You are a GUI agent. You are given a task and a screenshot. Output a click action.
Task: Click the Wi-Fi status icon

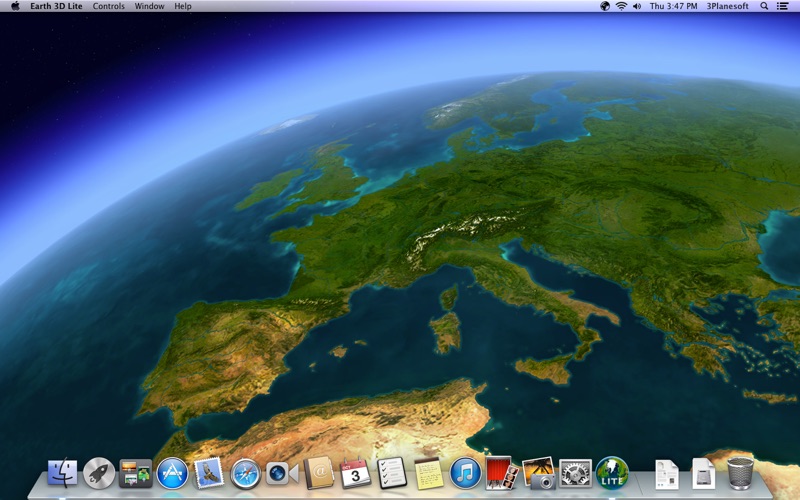tap(621, 6)
